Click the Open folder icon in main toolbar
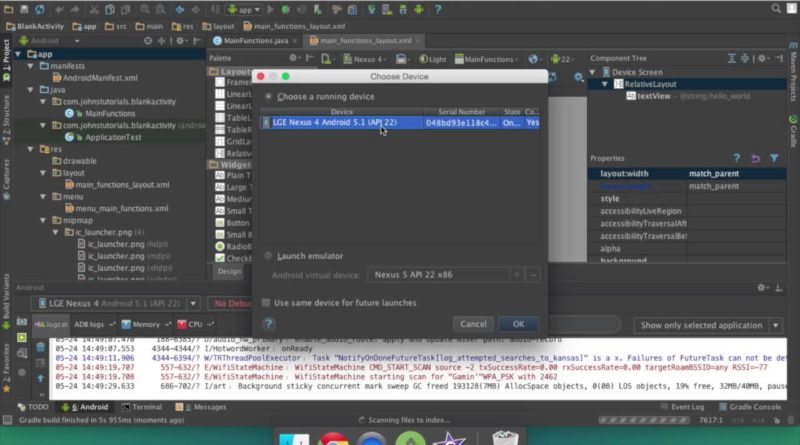This screenshot has width=800, height=445. coord(9,9)
